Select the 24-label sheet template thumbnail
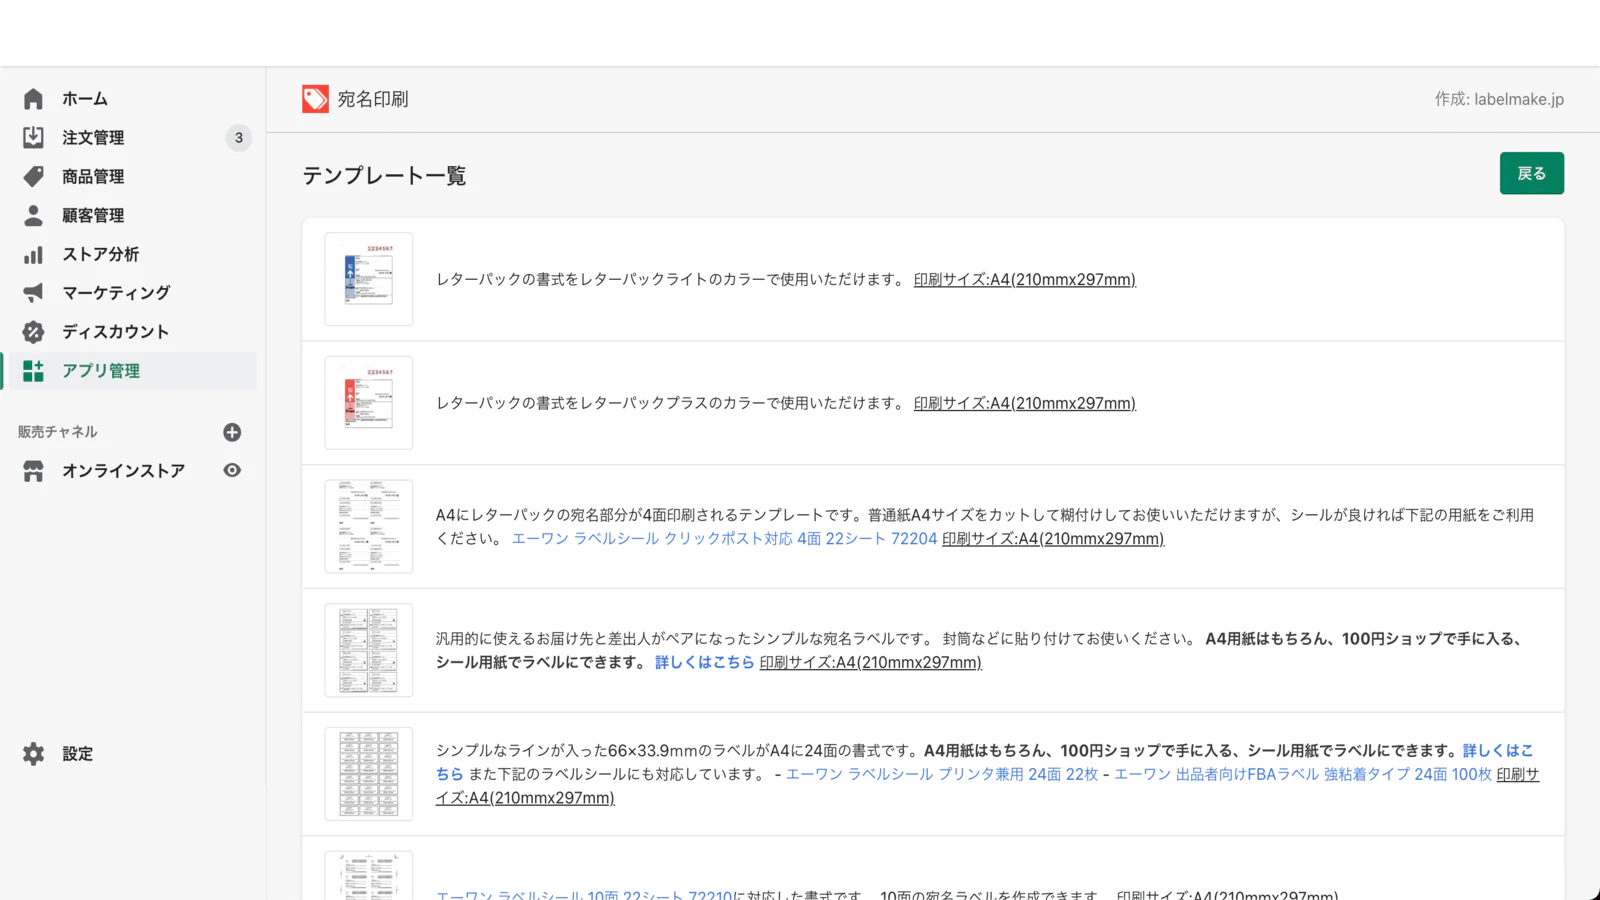Image resolution: width=1600 pixels, height=900 pixels. click(368, 774)
